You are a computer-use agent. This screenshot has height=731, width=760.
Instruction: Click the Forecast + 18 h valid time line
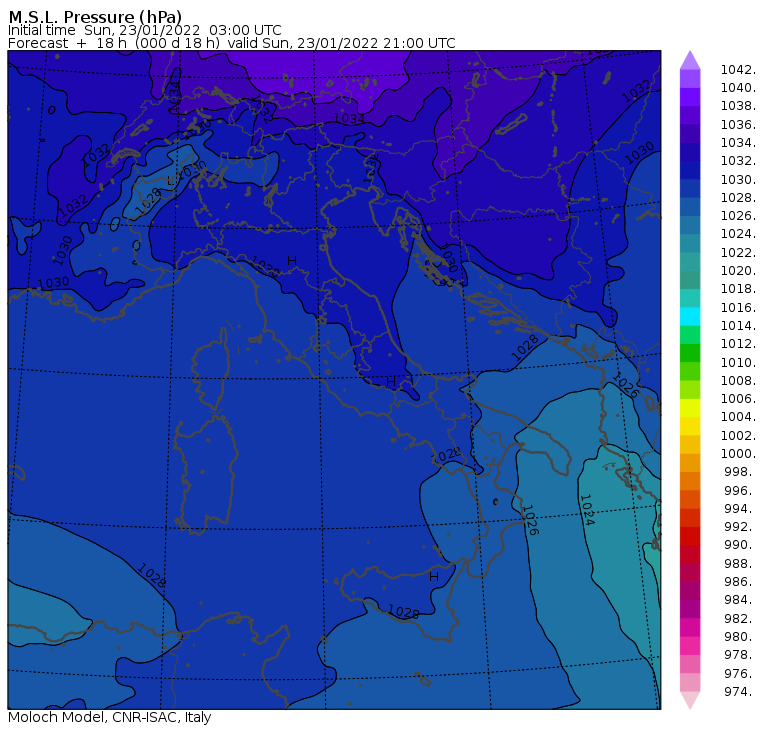pyautogui.click(x=232, y=43)
